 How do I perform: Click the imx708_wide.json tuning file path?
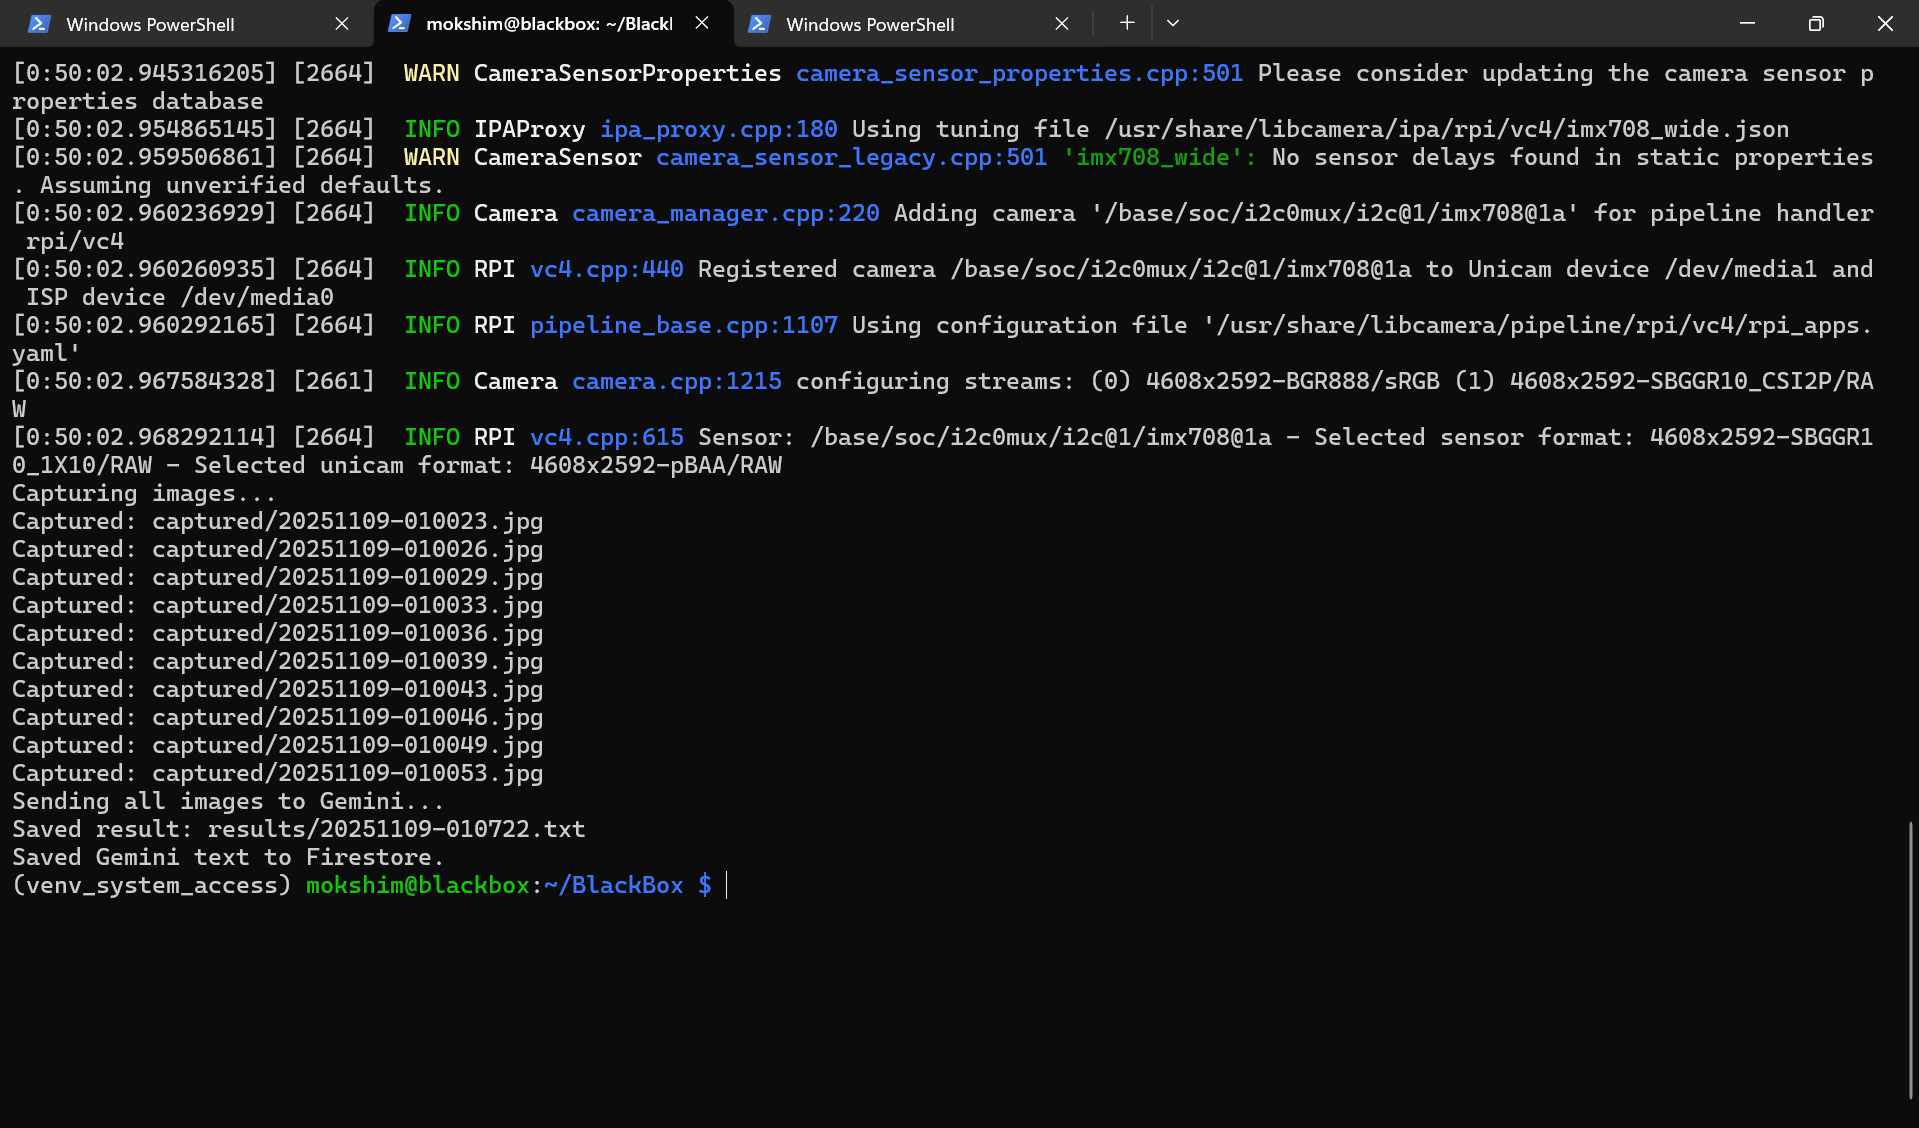click(1446, 129)
